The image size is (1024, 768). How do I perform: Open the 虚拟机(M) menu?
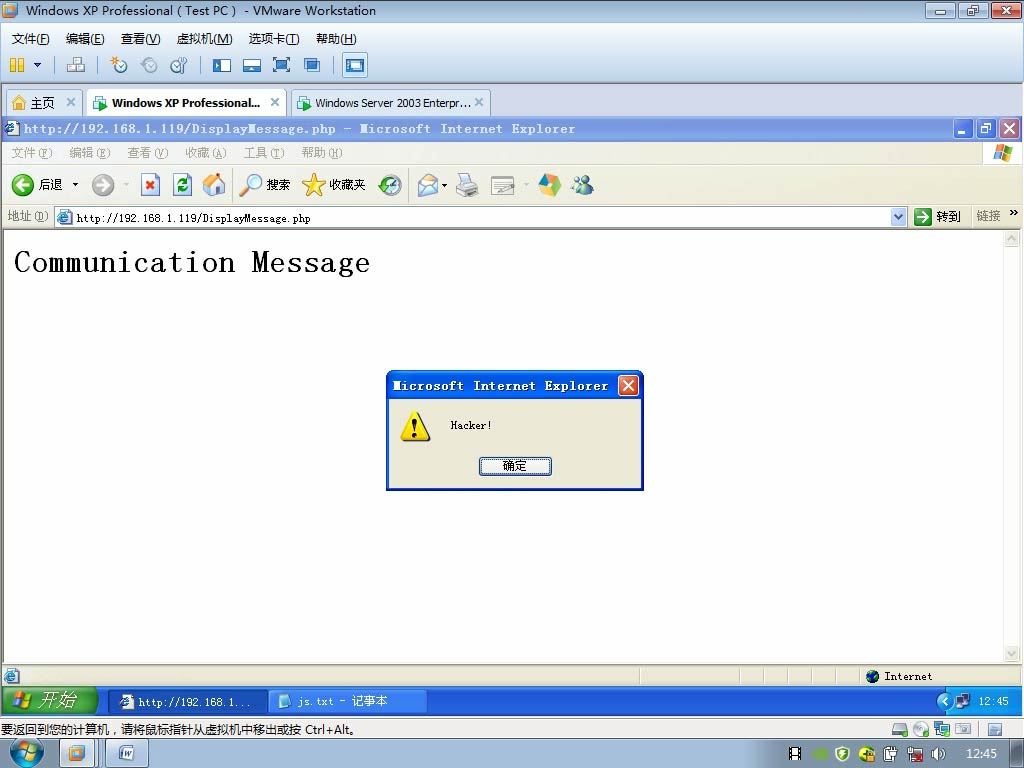[x=204, y=39]
